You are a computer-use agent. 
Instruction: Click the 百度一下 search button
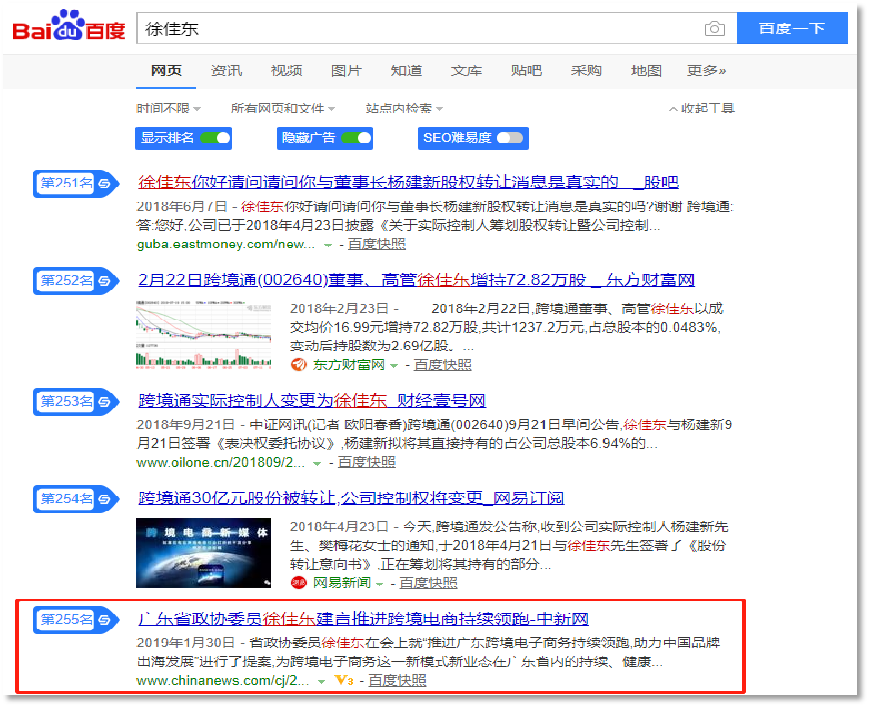point(792,28)
